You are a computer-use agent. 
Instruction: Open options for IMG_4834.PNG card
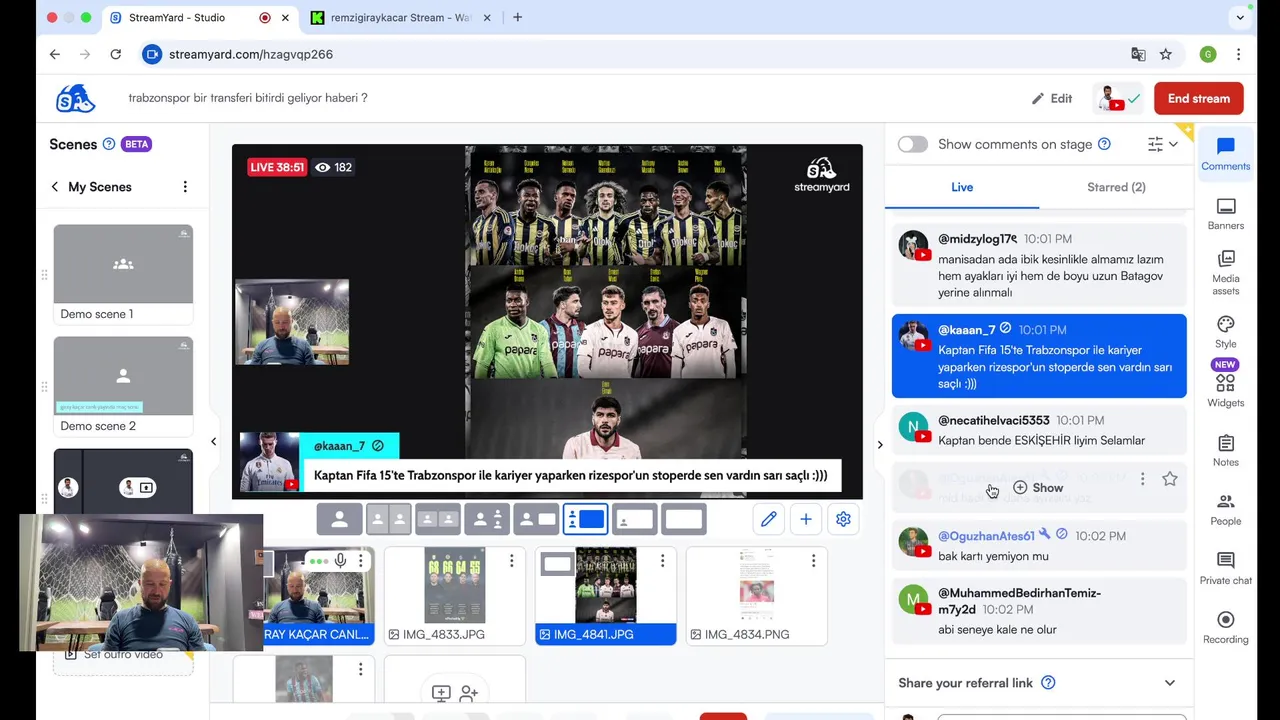tap(813, 561)
